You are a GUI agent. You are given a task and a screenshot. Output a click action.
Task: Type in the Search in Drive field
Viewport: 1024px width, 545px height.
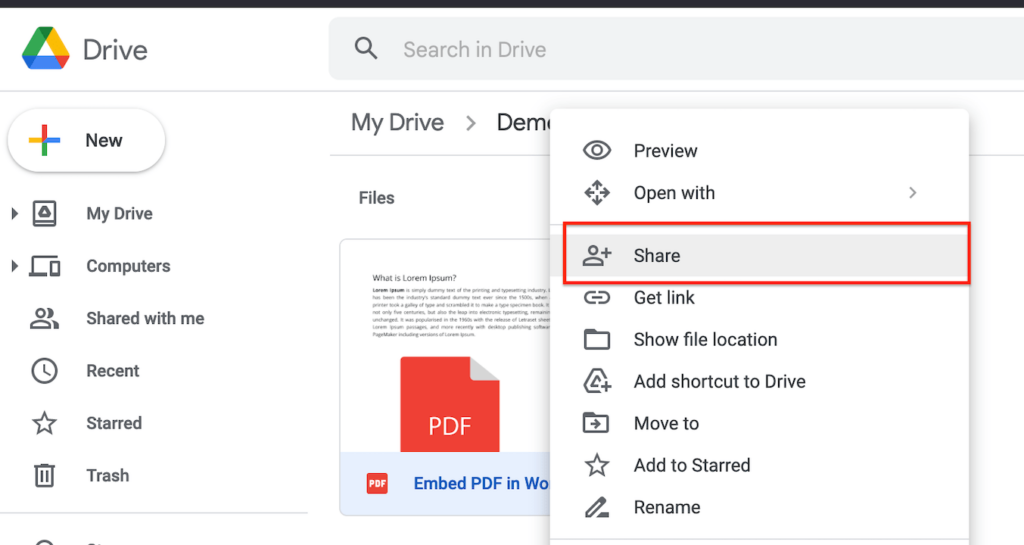[600, 49]
